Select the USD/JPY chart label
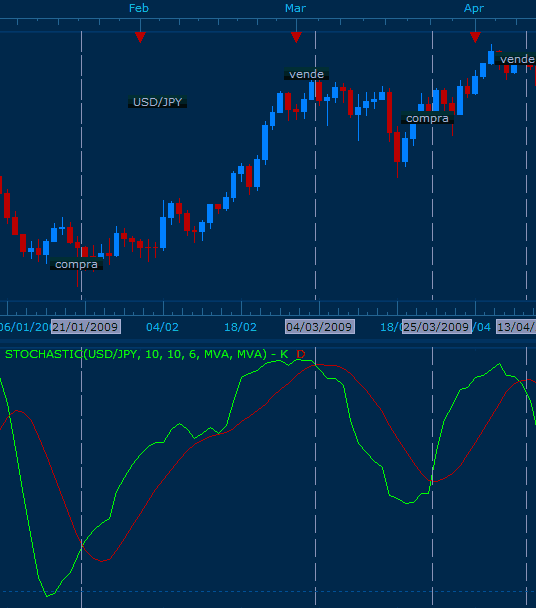The width and height of the screenshot is (536, 608). point(157,102)
